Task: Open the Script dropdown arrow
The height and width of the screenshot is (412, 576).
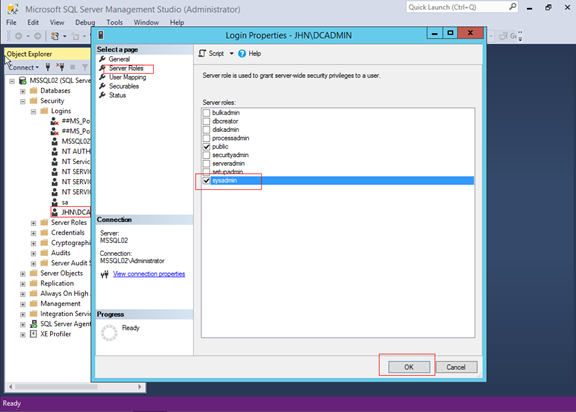Action: pyautogui.click(x=231, y=54)
